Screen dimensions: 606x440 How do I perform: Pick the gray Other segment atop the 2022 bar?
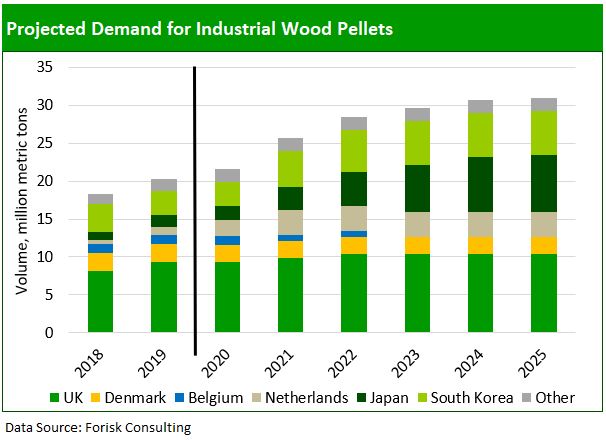pos(354,124)
